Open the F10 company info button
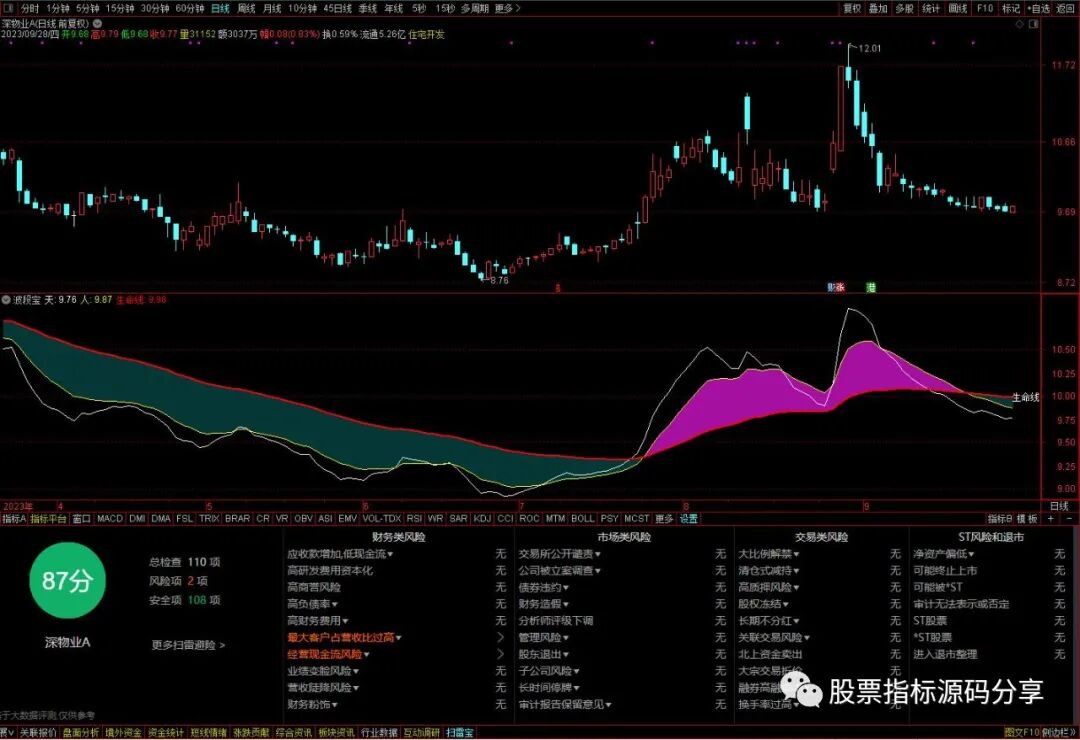The width and height of the screenshot is (1080, 740). click(985, 8)
